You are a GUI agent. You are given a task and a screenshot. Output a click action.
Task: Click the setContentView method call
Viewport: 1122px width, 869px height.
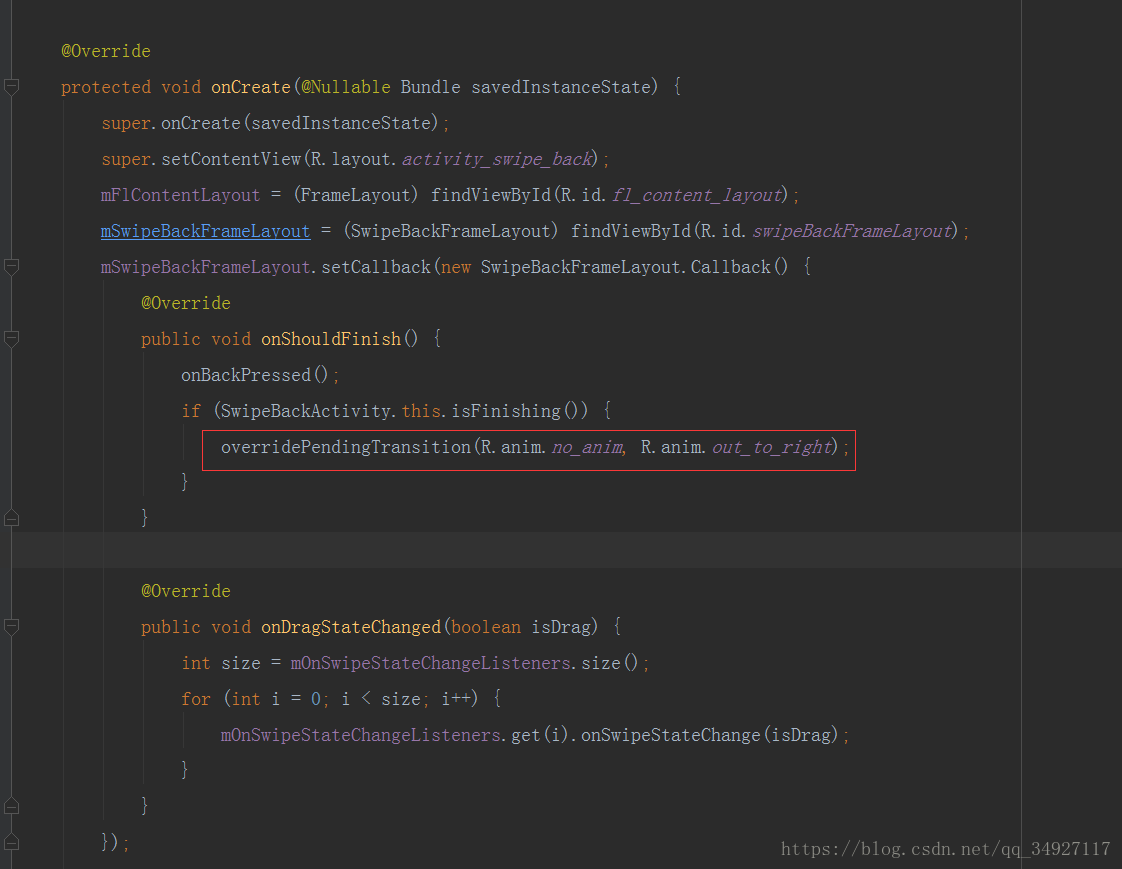[231, 159]
